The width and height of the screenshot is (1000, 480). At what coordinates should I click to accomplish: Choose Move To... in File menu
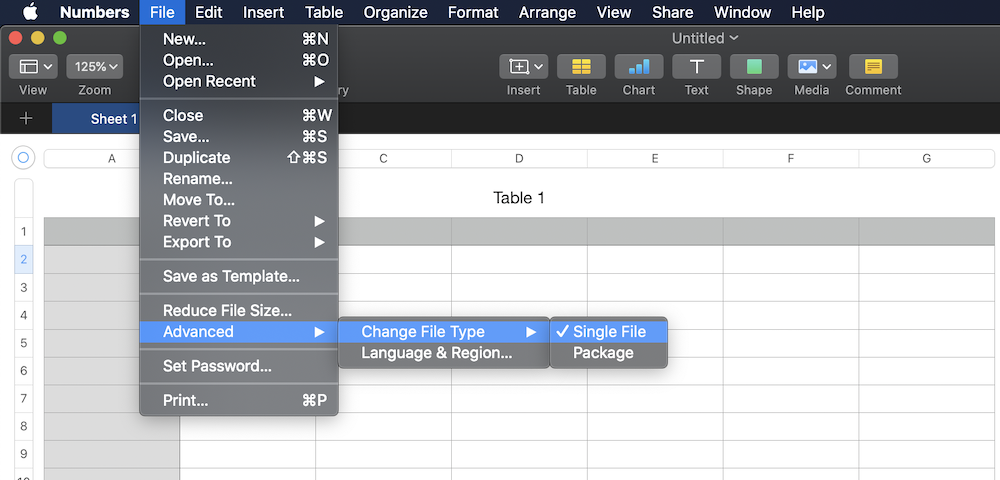(x=239, y=200)
